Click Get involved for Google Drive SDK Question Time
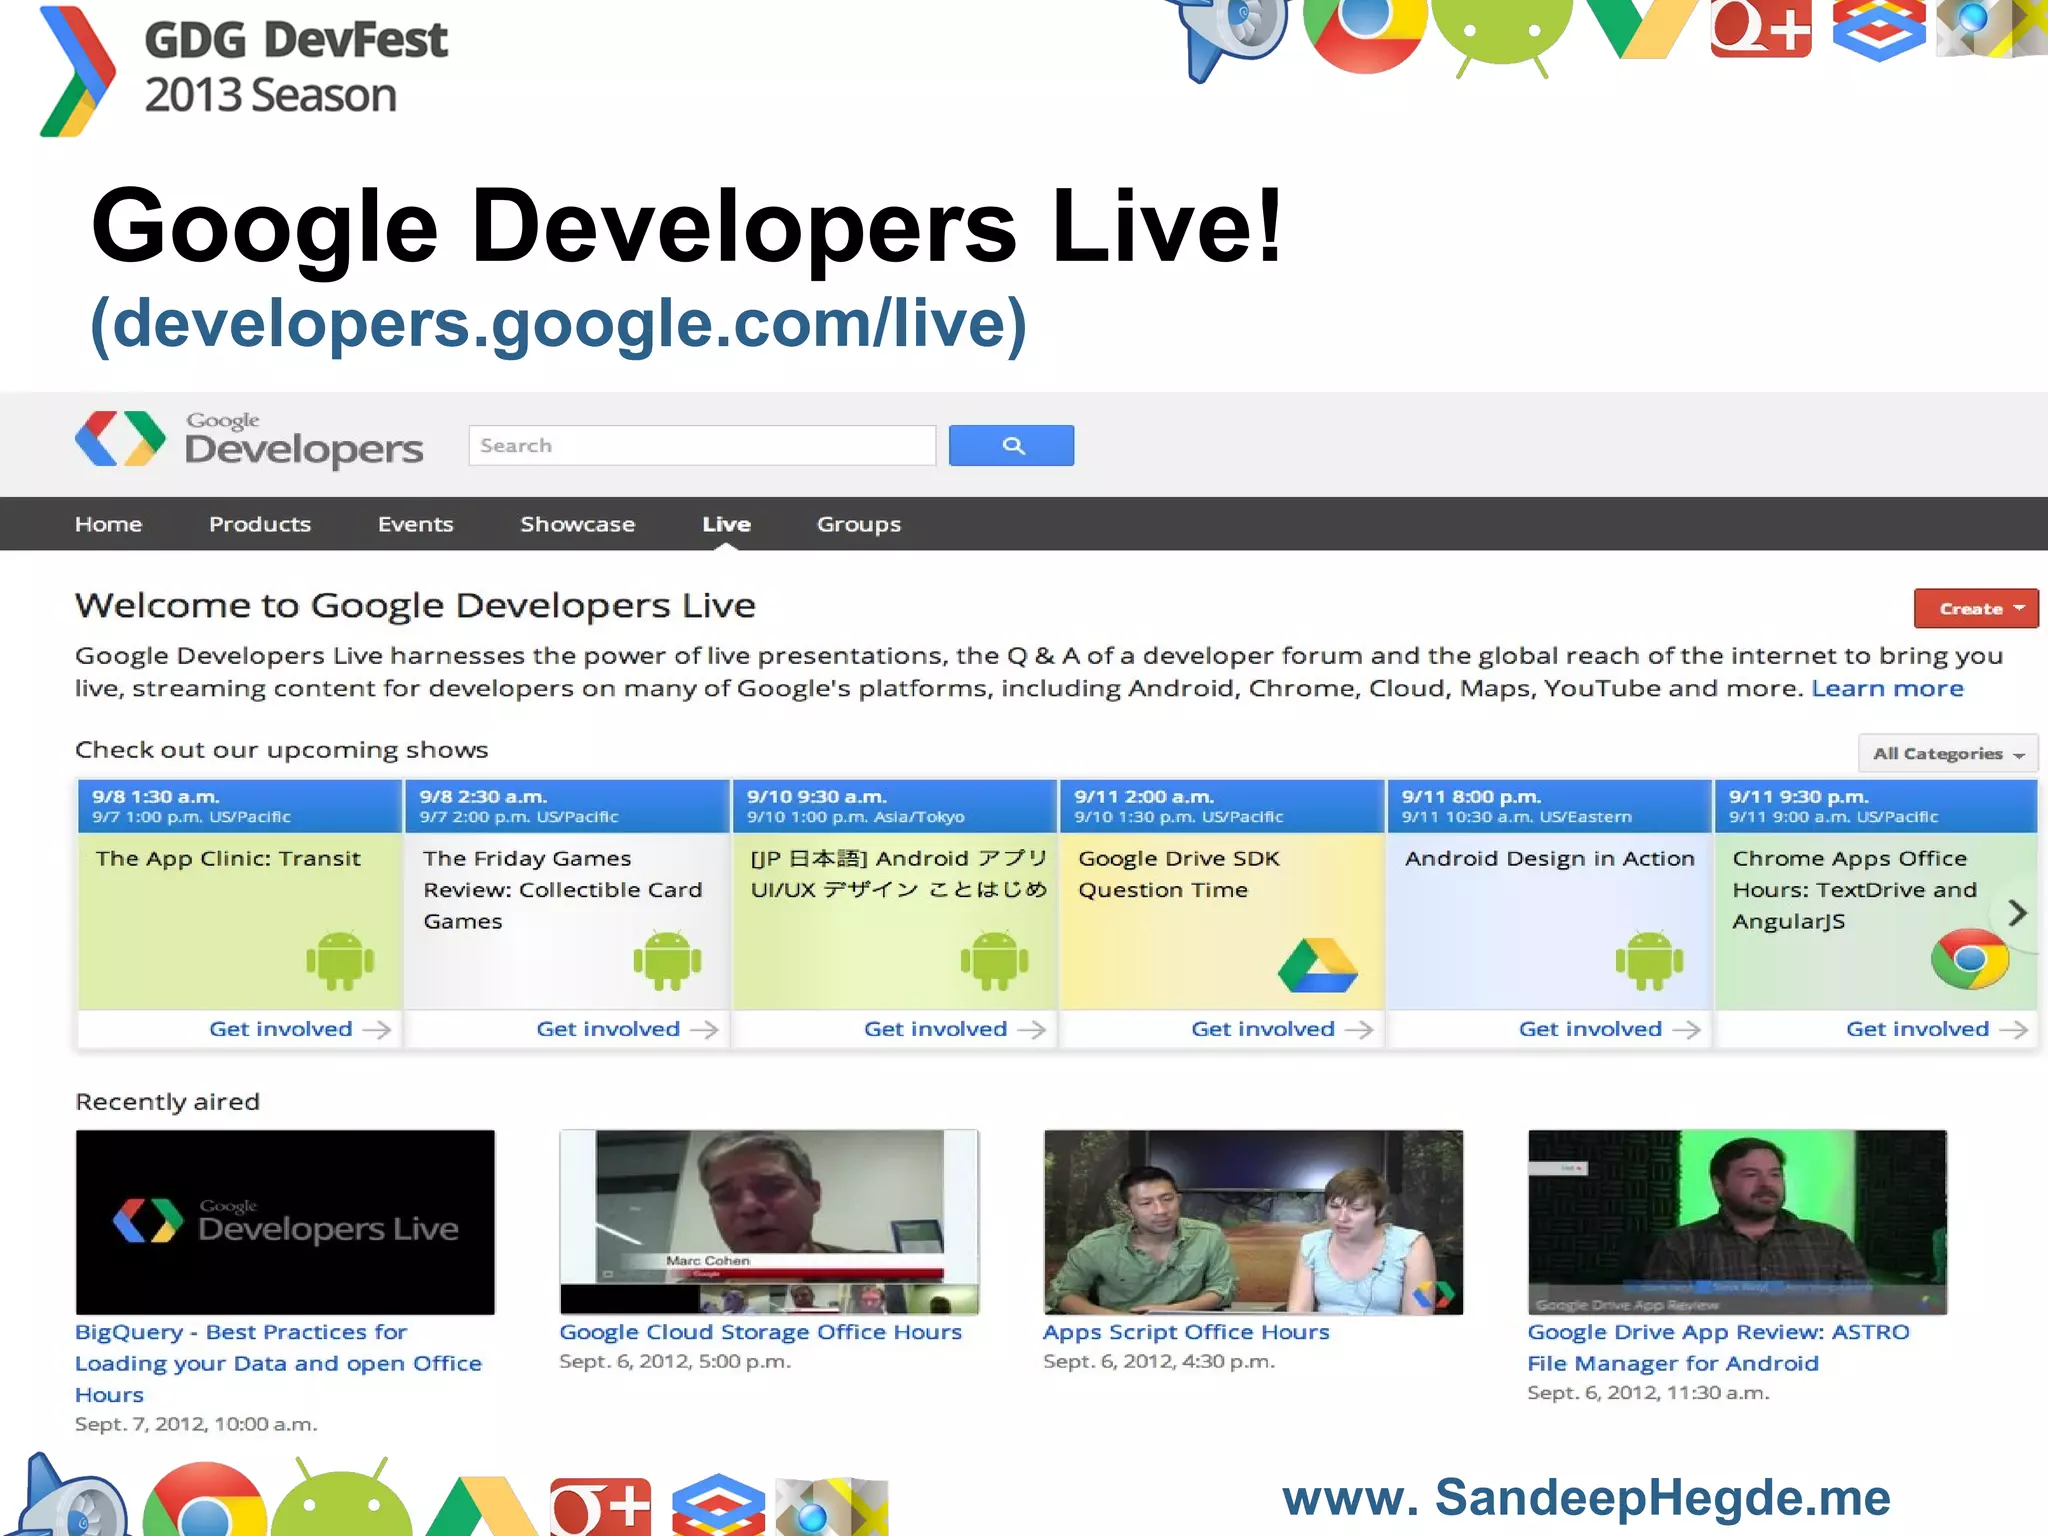The height and width of the screenshot is (1536, 2048). (1282, 1029)
